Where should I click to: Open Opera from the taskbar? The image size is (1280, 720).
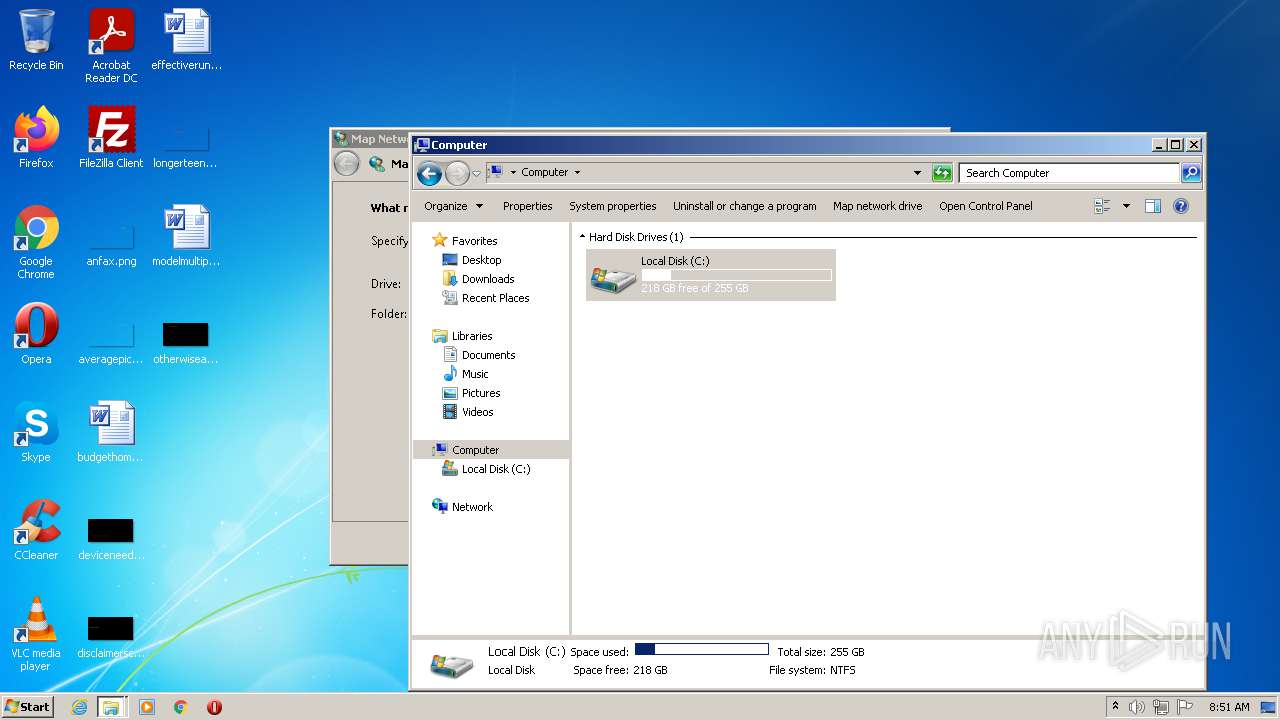(x=214, y=707)
